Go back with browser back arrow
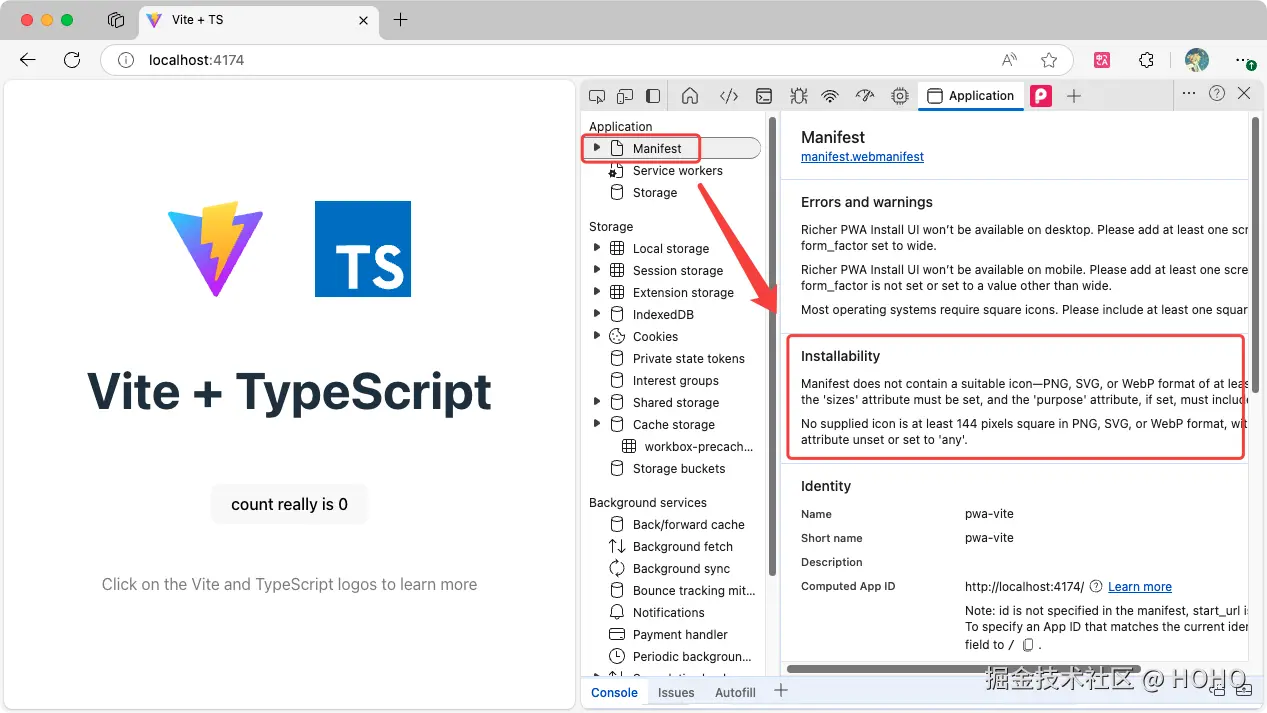The image size is (1267, 713). (27, 60)
